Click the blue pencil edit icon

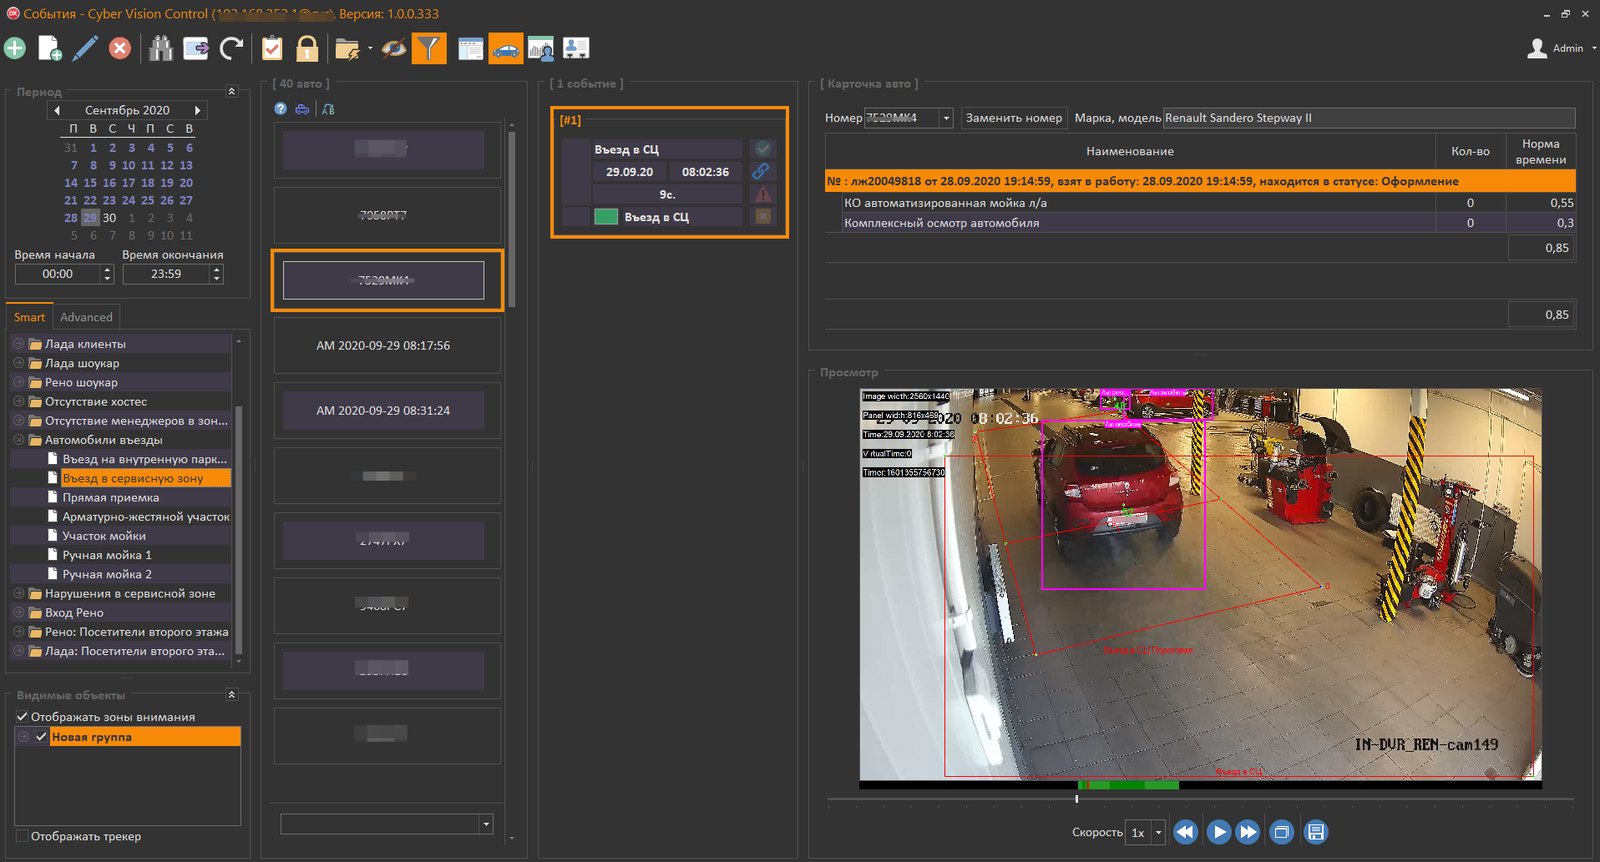tap(85, 48)
